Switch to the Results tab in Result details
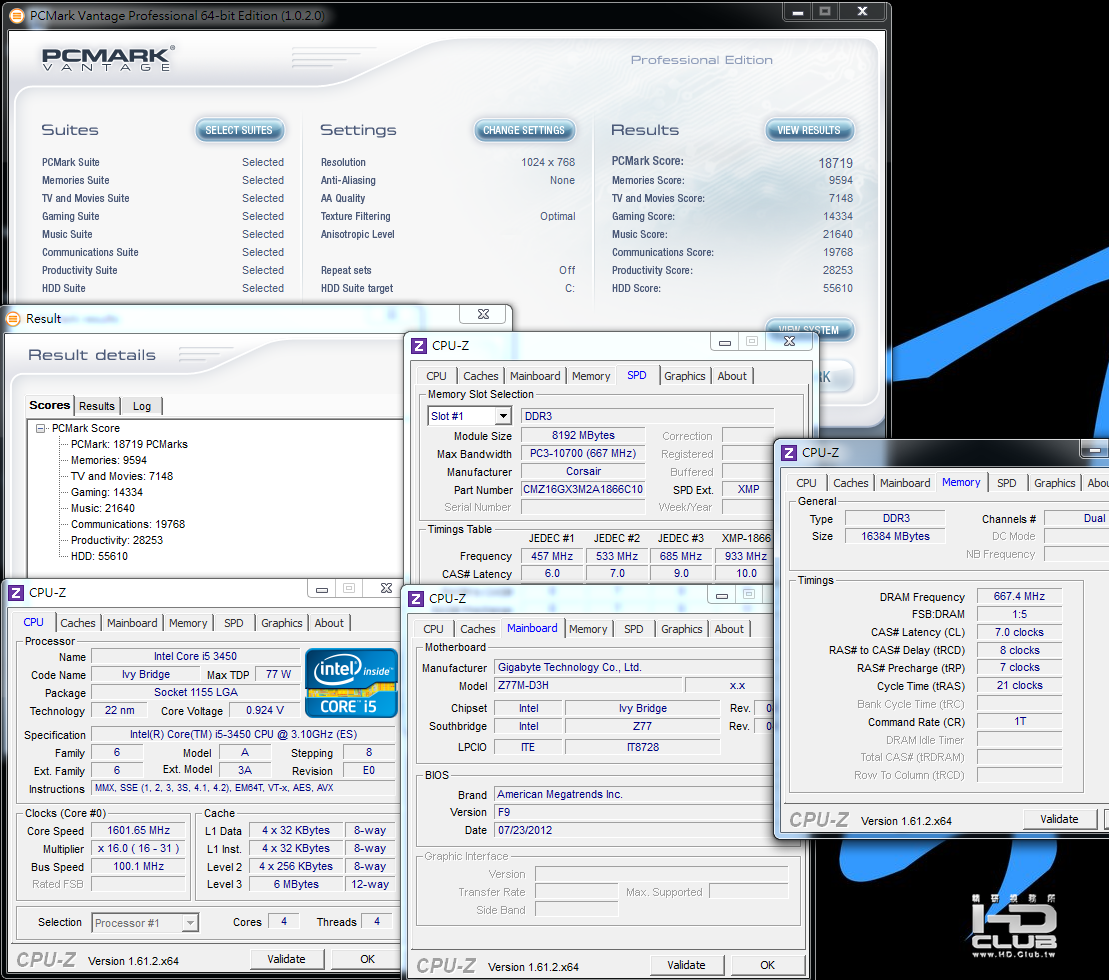Image resolution: width=1109 pixels, height=980 pixels. [97, 407]
